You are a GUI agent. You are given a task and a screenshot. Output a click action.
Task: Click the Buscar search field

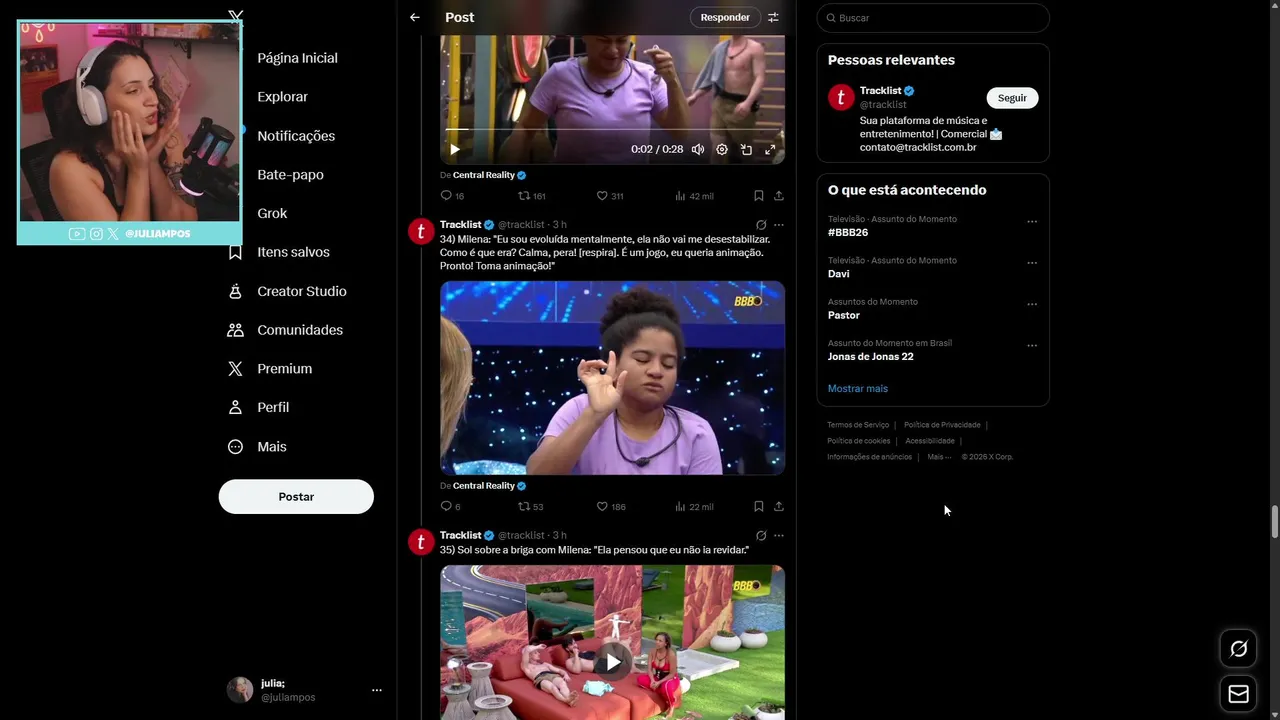[933, 18]
